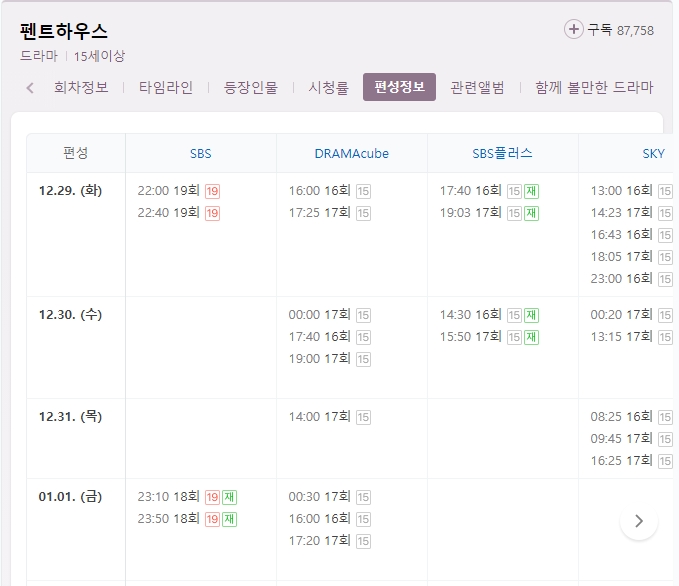This screenshot has width=679, height=586.
Task: Select SBS플러스 17:40 16회 entry
Action: (x=471, y=191)
